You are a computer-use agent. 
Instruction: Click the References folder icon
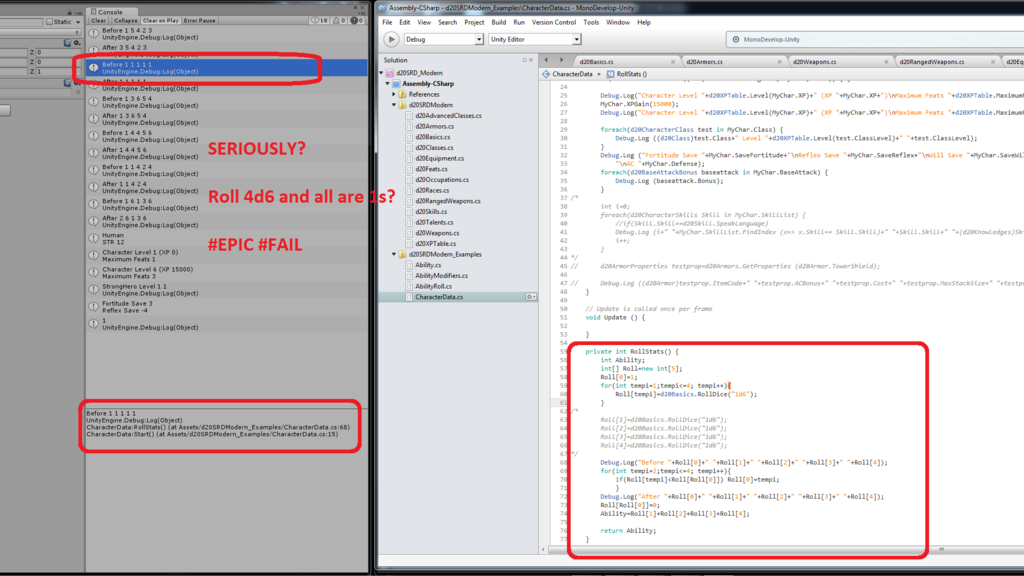click(x=403, y=95)
